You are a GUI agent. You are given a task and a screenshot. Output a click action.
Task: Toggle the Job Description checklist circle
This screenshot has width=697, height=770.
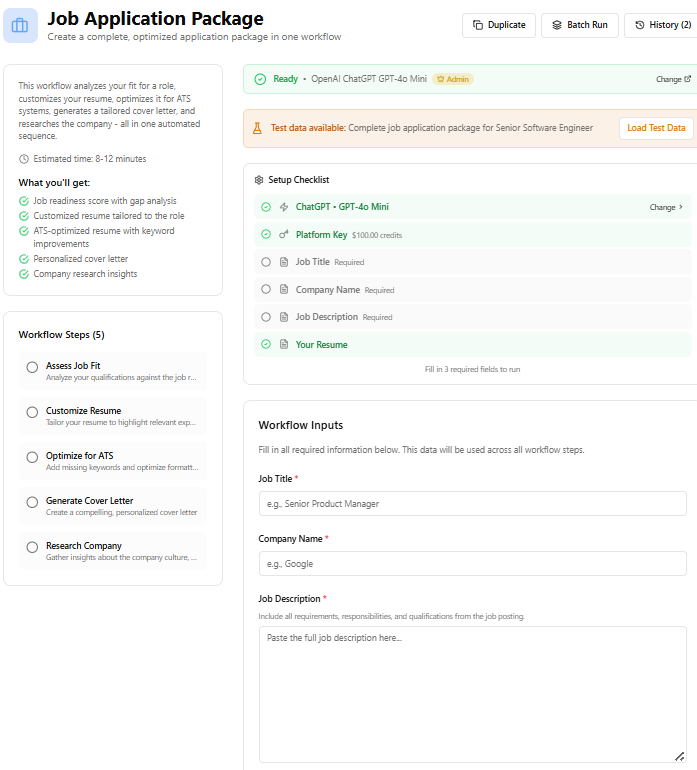266,317
